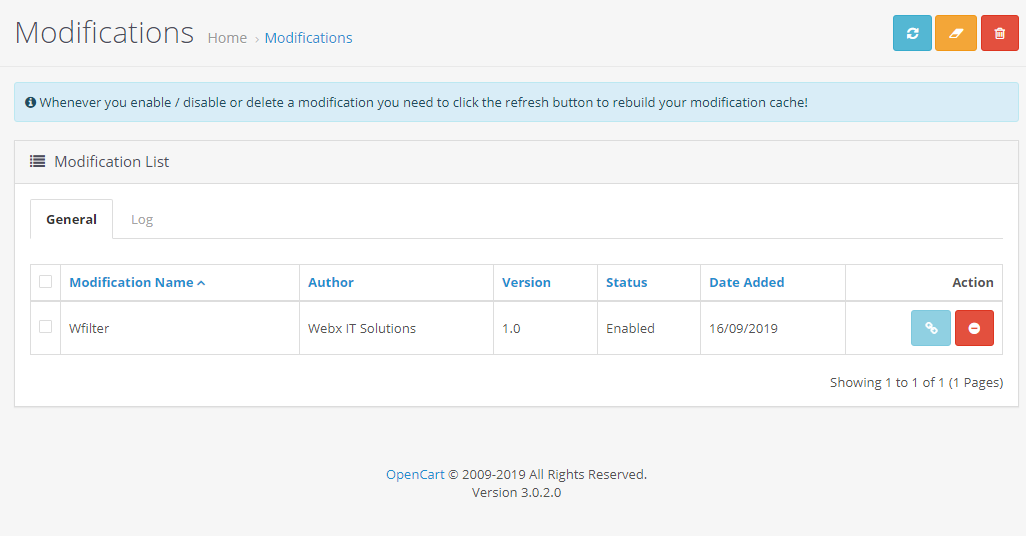Sort the table by Date Added
The image size is (1026, 536).
[x=746, y=283]
